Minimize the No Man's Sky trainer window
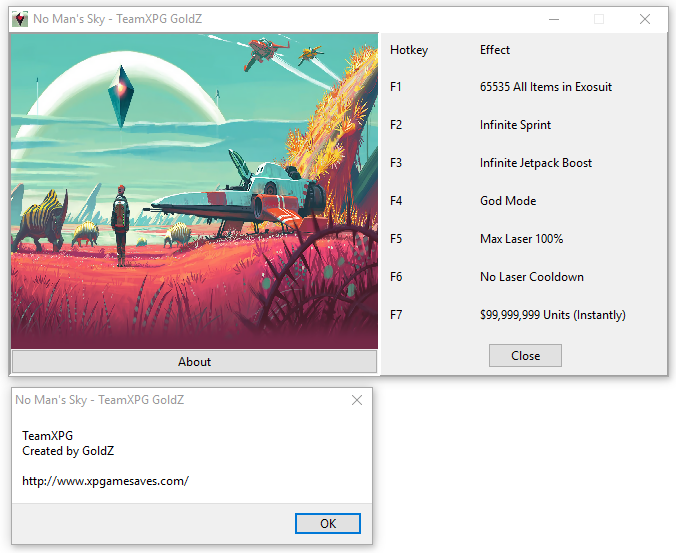This screenshot has width=676, height=553. click(x=553, y=19)
